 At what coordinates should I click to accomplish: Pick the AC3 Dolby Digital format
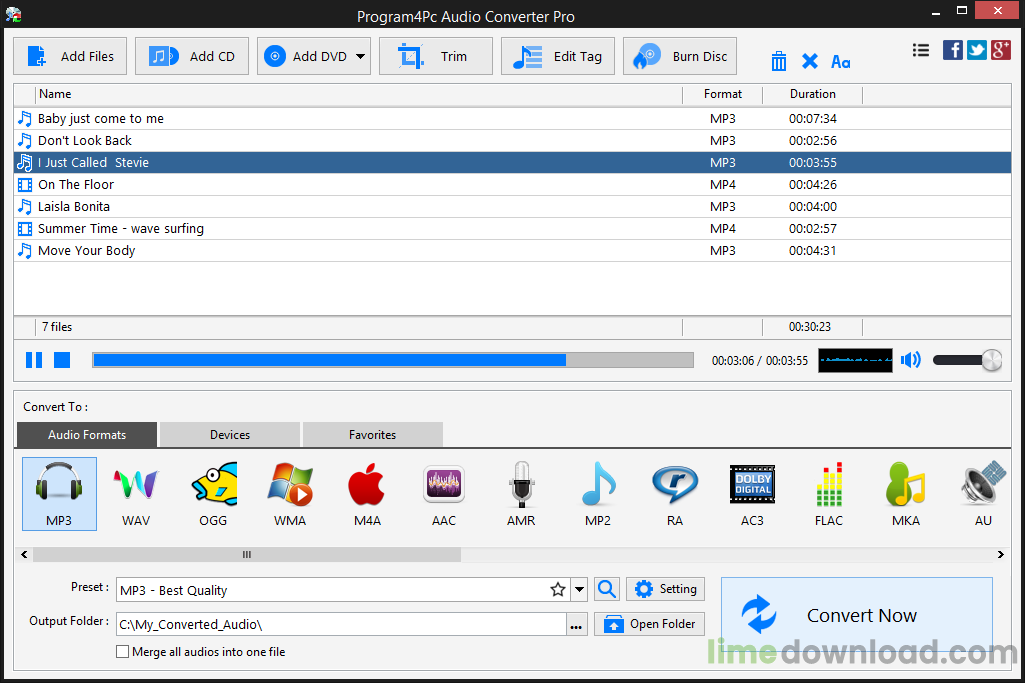point(752,493)
